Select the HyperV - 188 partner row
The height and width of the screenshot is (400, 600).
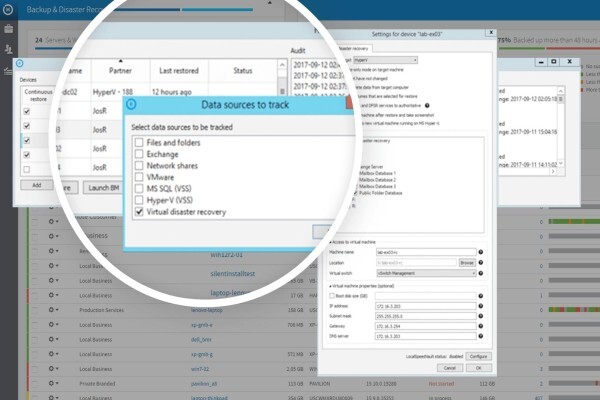[113, 92]
